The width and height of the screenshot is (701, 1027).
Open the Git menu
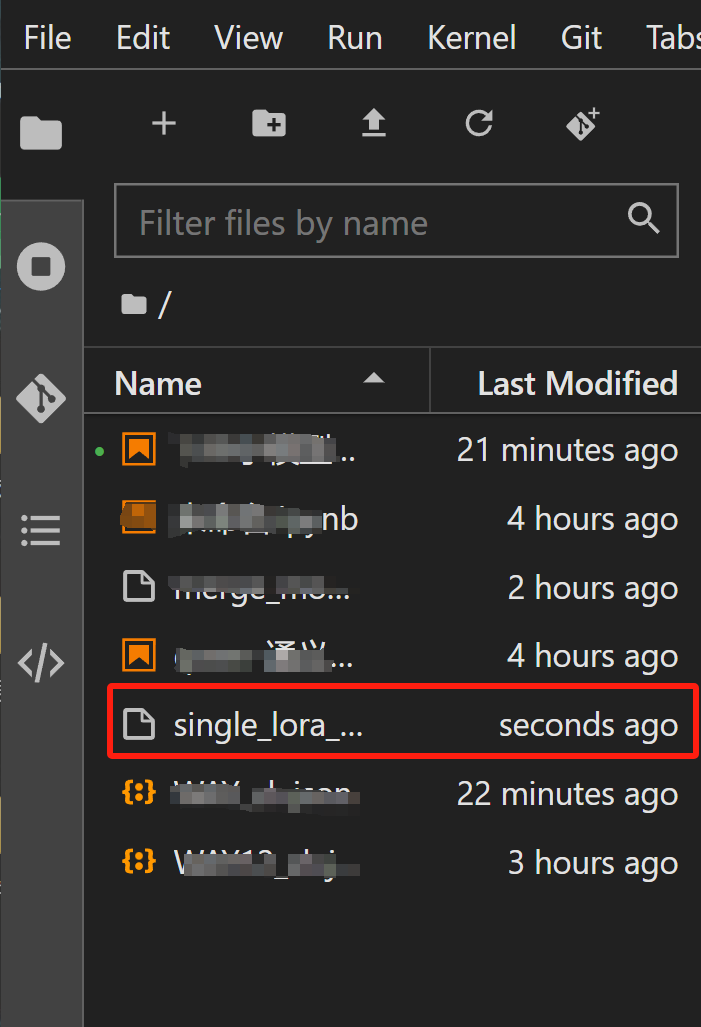(581, 38)
